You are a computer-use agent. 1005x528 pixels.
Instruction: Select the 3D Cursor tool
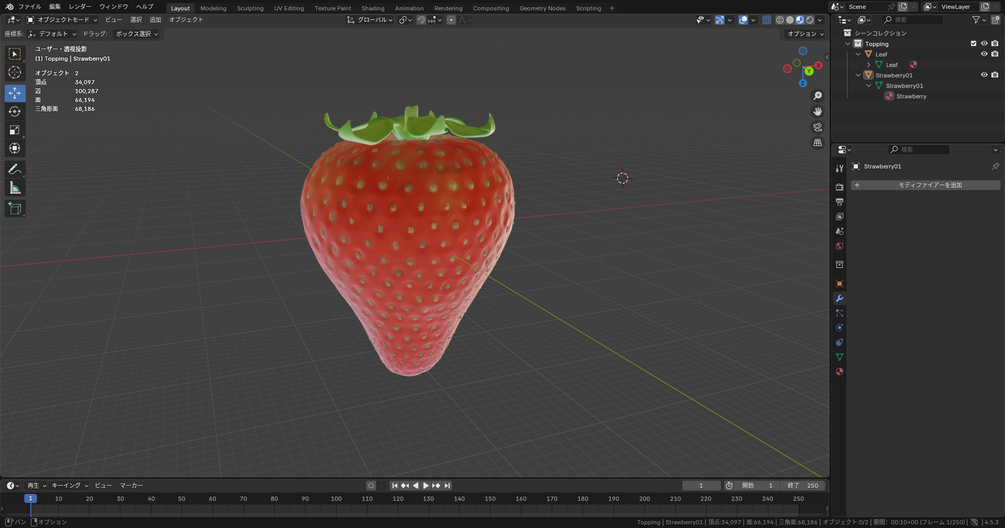15,73
